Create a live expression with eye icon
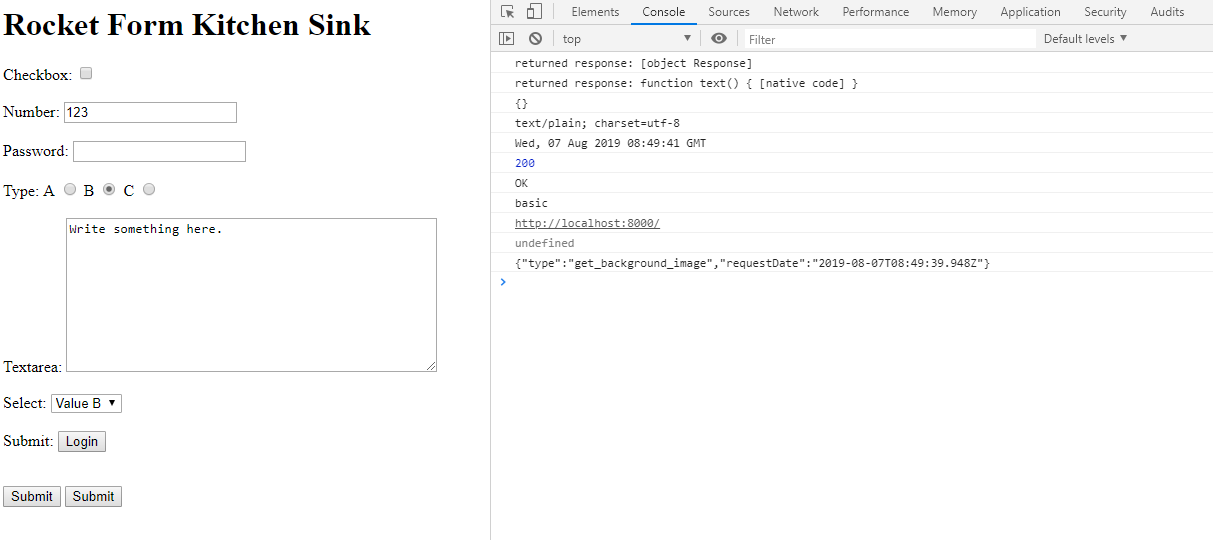The width and height of the screenshot is (1213, 540). tap(719, 39)
